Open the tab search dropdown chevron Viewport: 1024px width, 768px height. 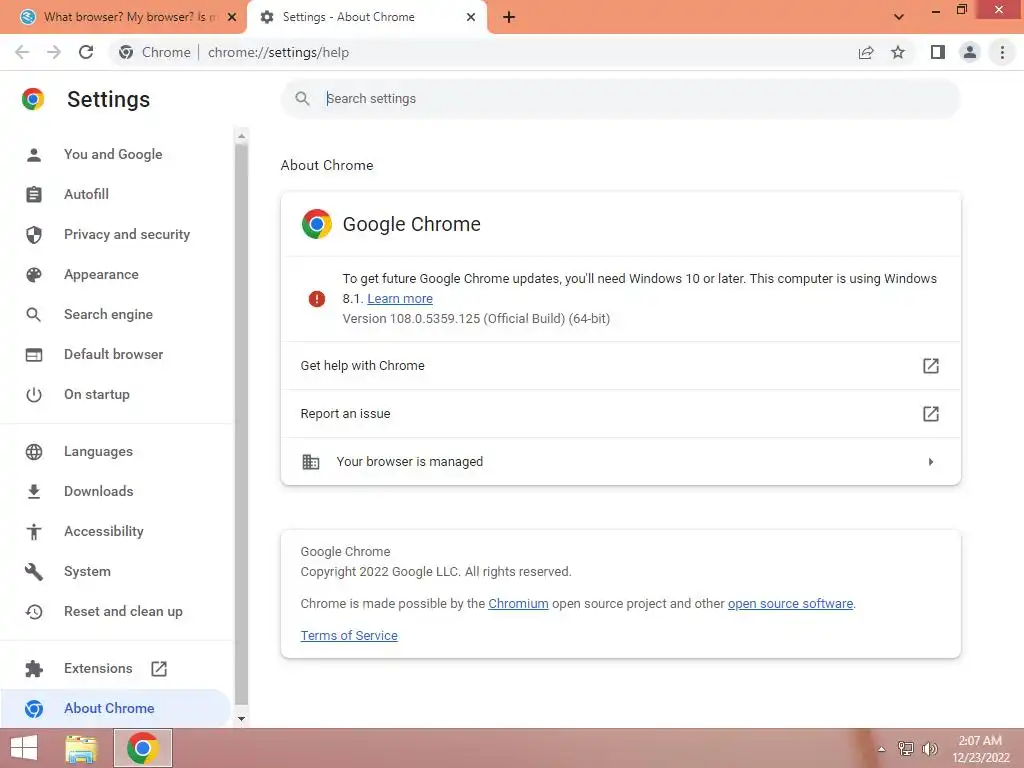click(899, 17)
